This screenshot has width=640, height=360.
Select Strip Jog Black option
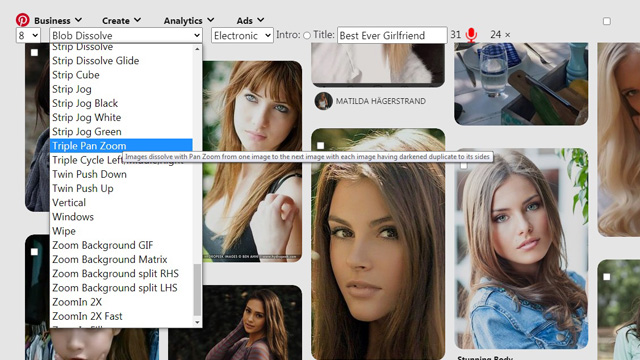pos(121,103)
